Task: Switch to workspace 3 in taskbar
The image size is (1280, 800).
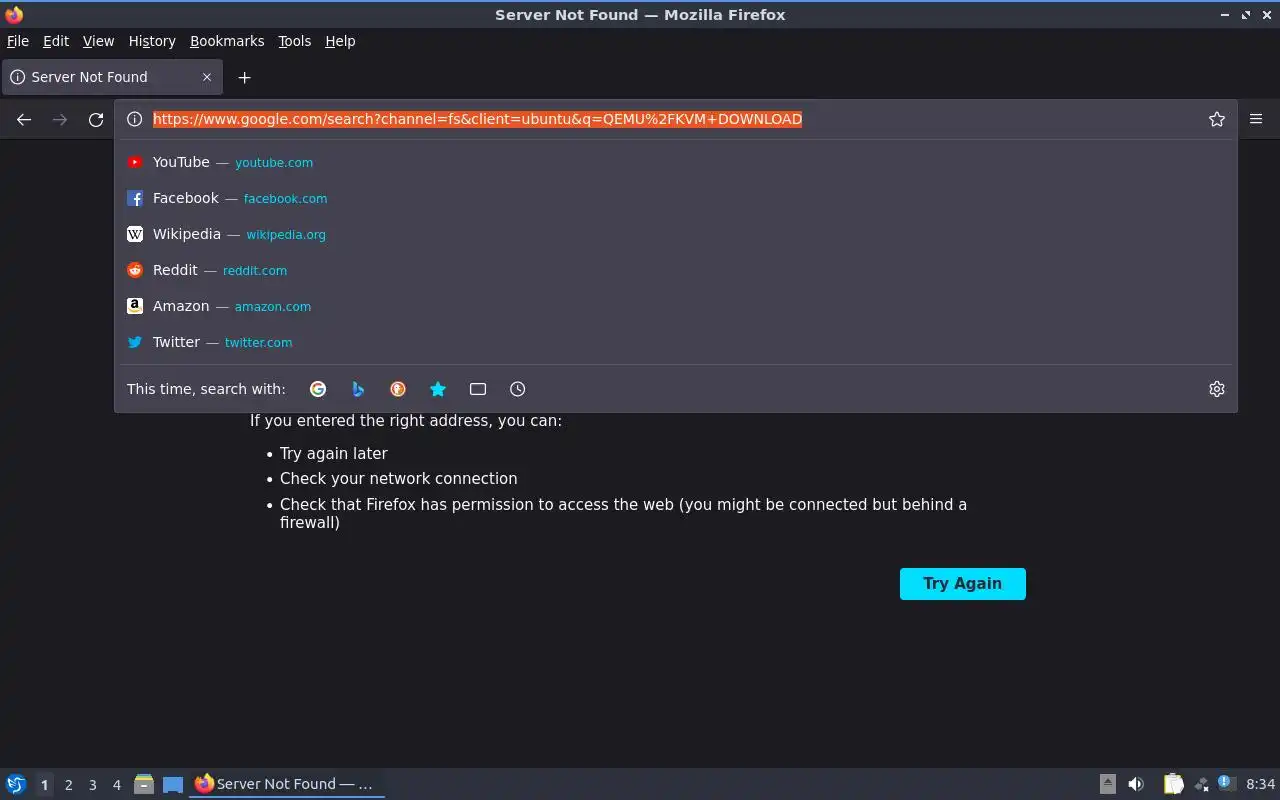Action: tap(92, 785)
